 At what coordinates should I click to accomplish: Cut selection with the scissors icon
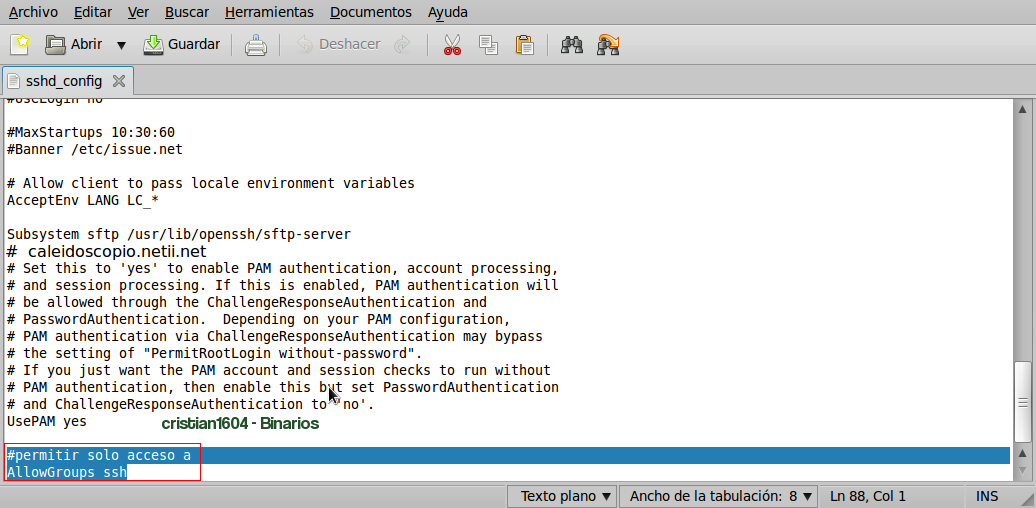pos(452,44)
